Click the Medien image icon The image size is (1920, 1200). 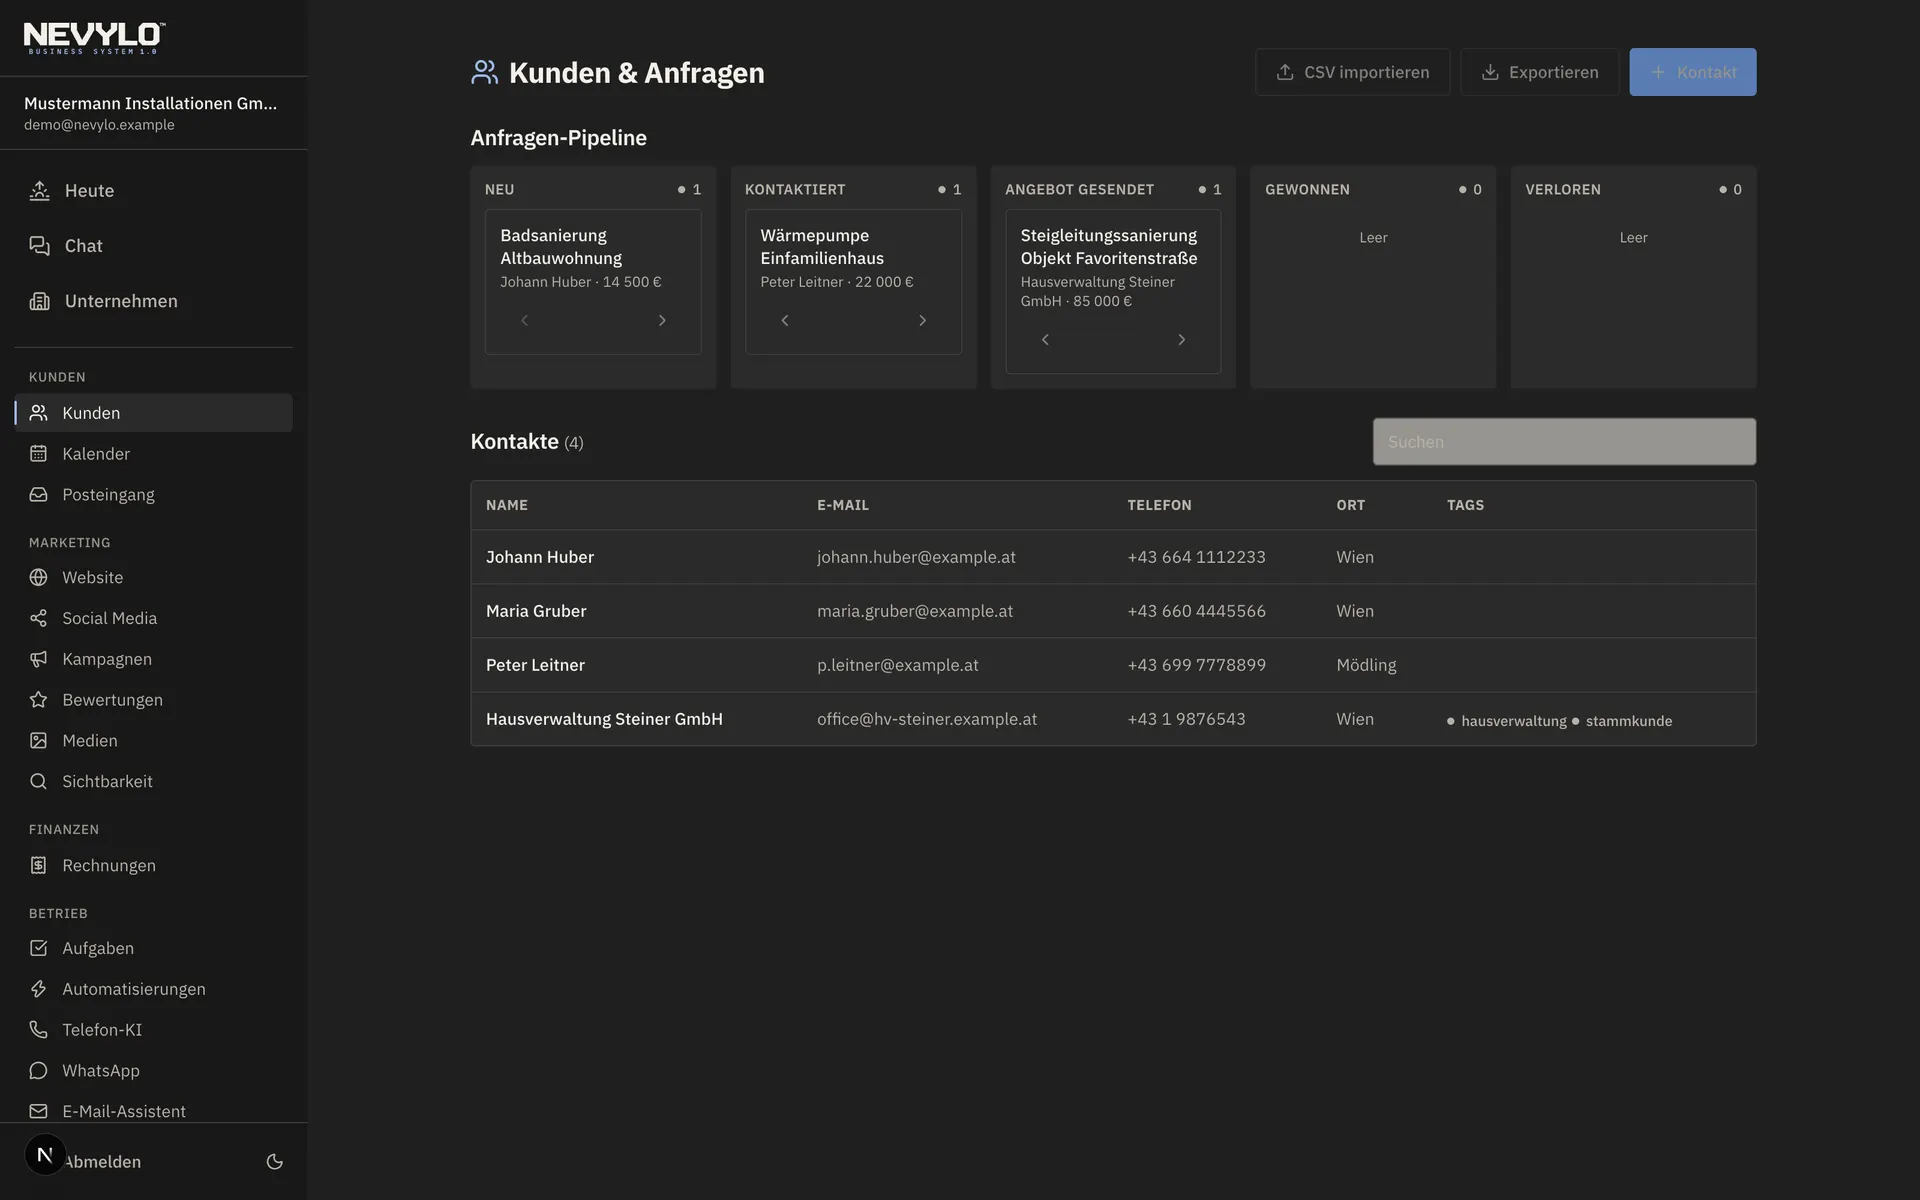38,740
